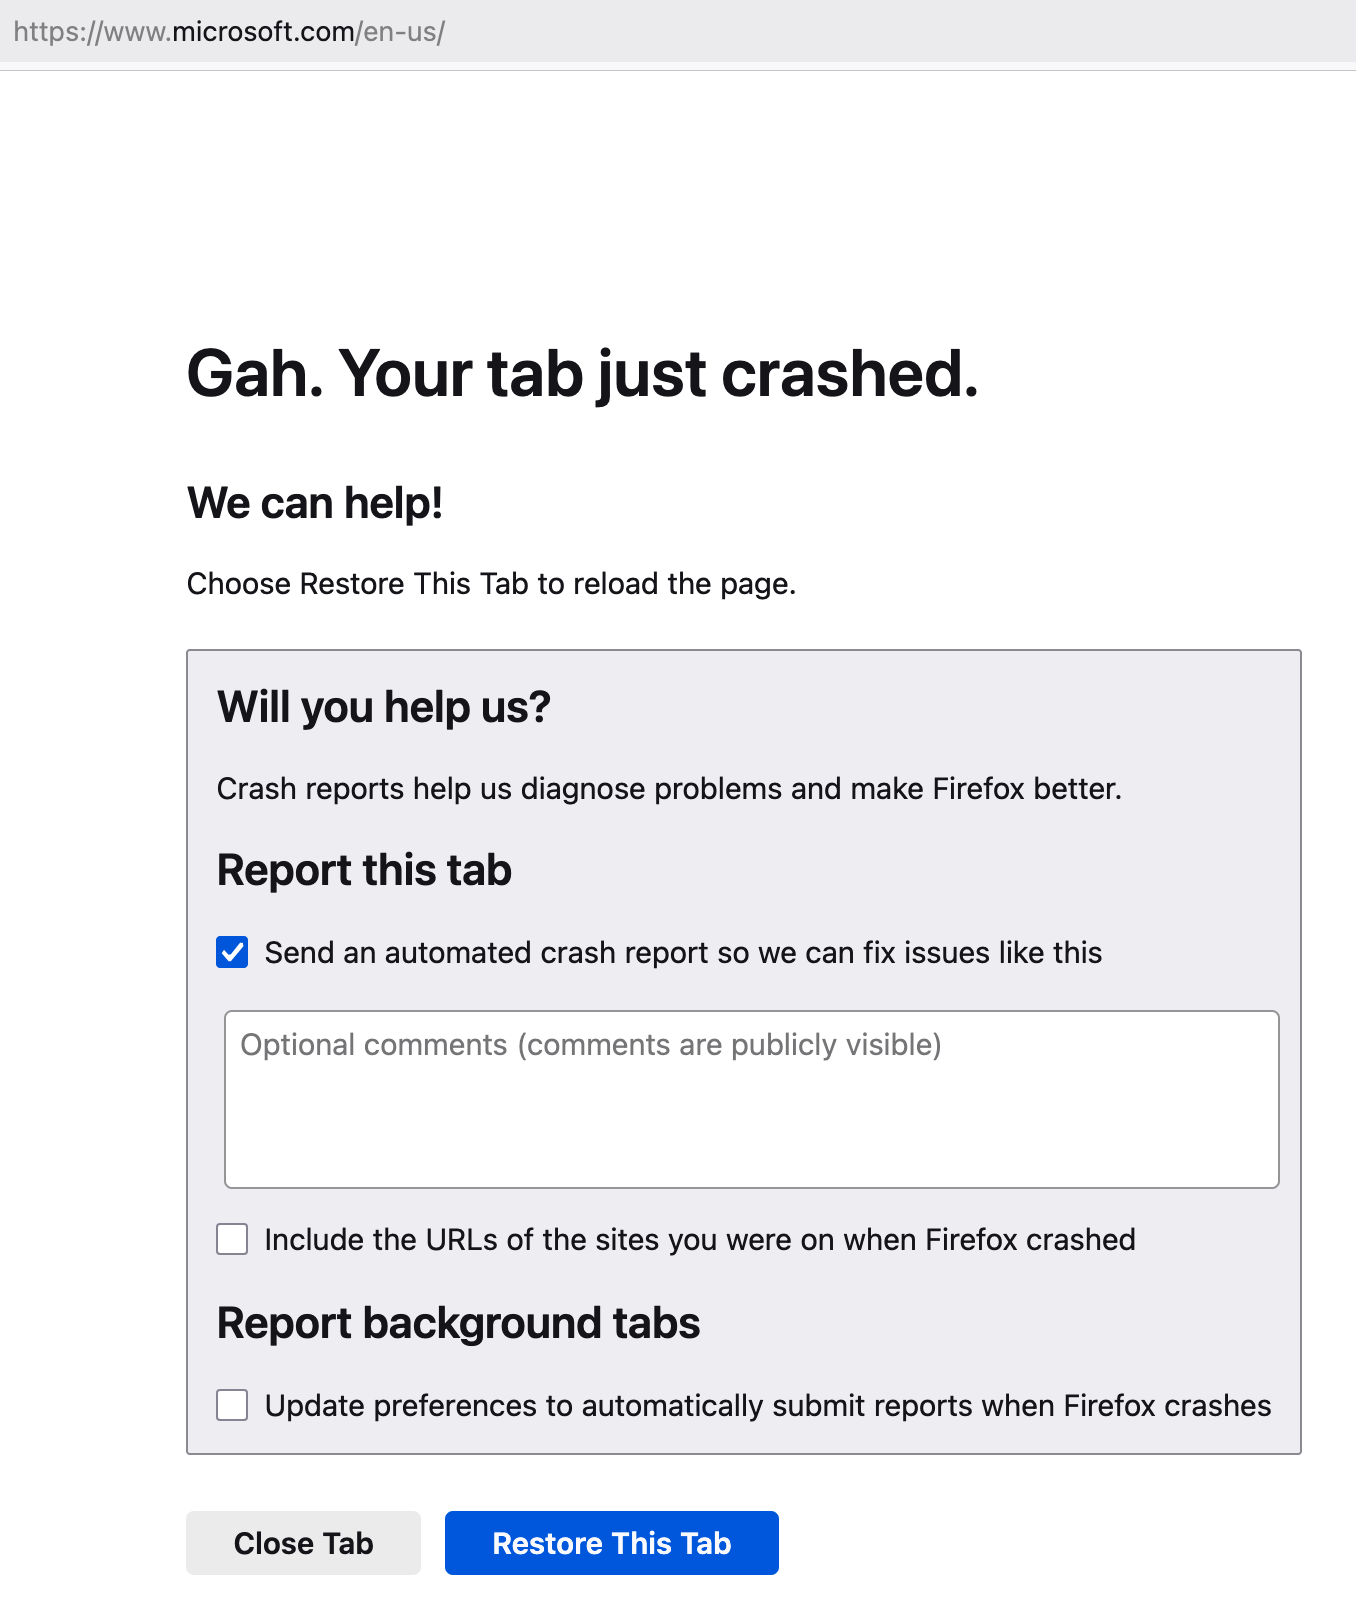Screen dimensions: 1356x1610
Task: Click the 'Will you help us?' heading
Action: click(x=384, y=707)
